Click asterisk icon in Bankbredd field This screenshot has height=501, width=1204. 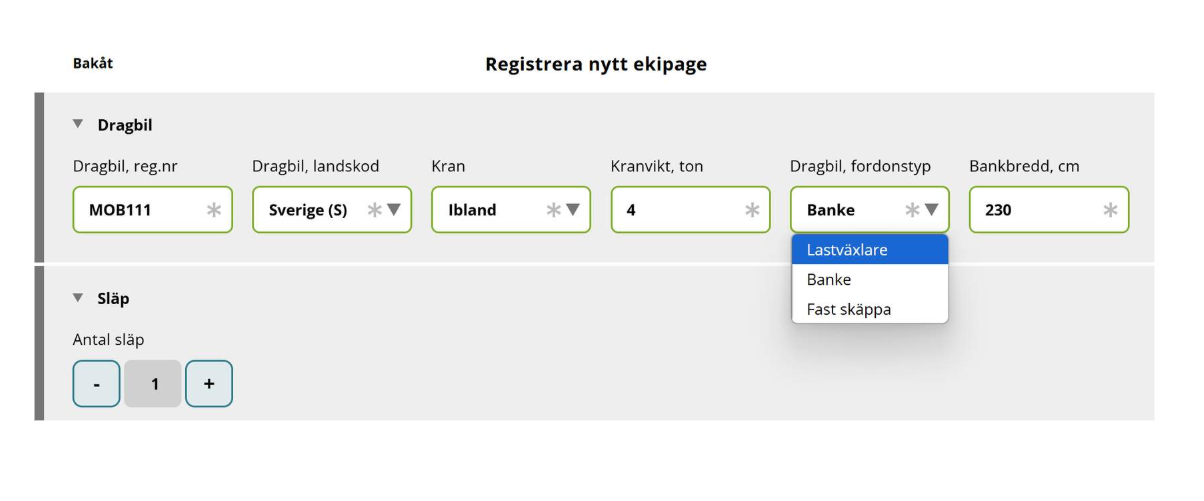(x=1110, y=210)
